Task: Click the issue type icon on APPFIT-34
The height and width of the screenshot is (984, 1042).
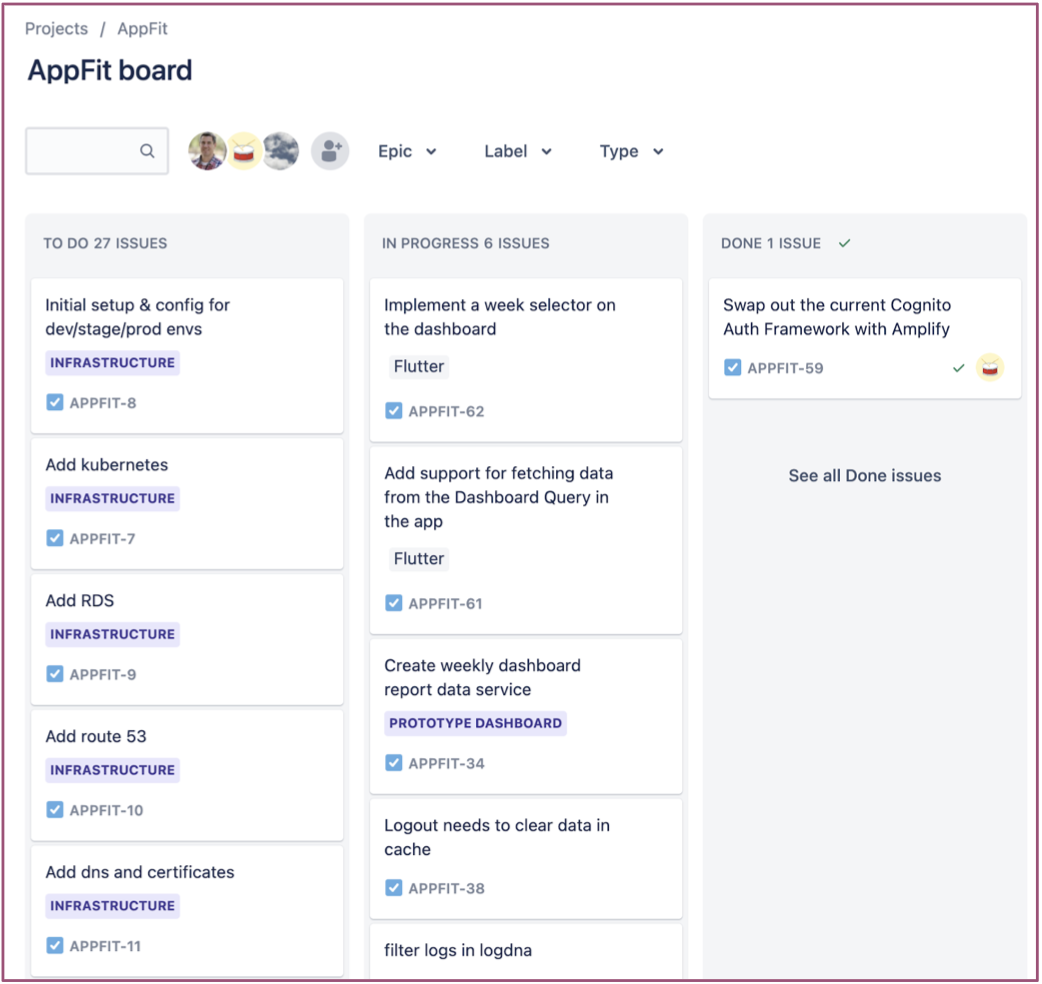Action: pyautogui.click(x=394, y=762)
